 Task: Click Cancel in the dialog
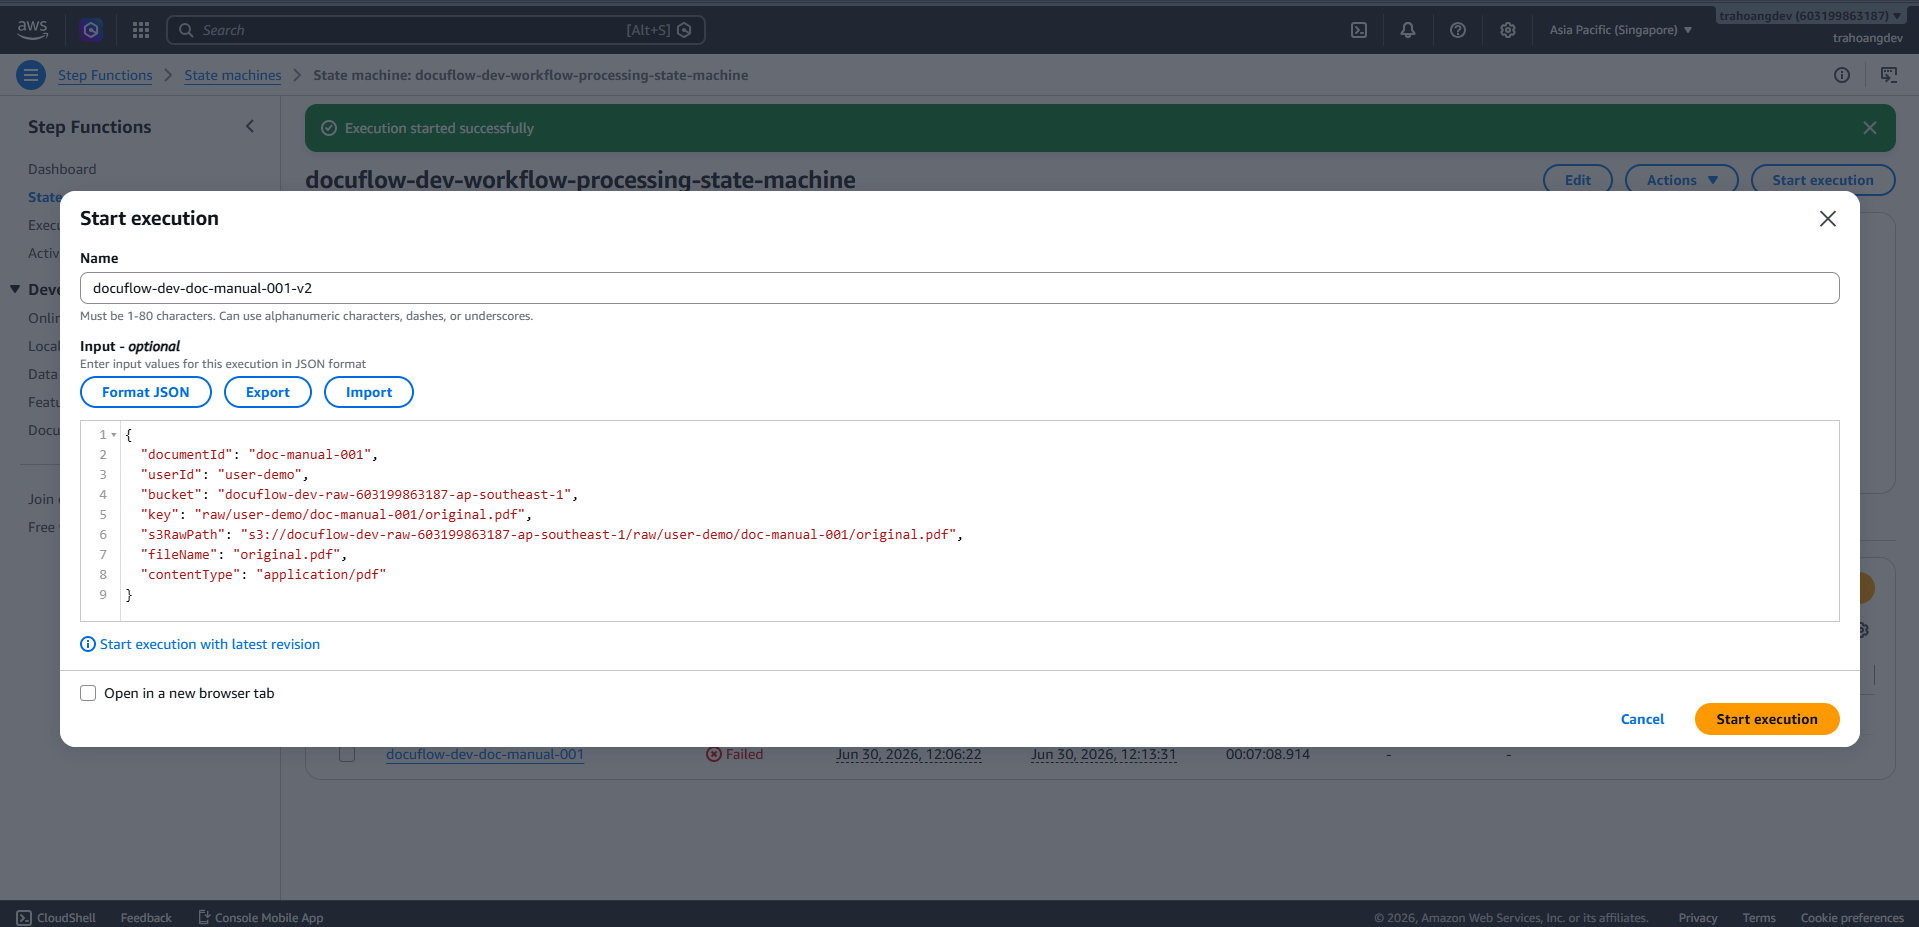[x=1642, y=719]
